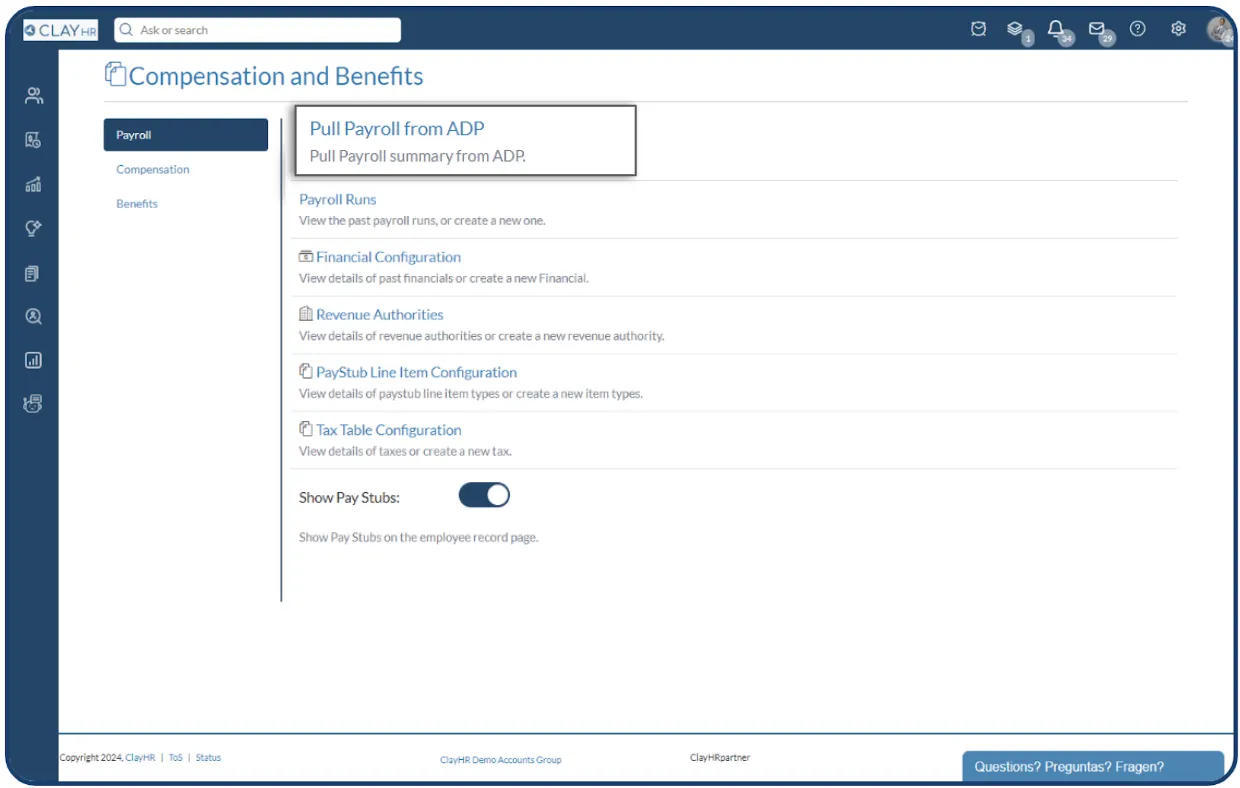This screenshot has height=788, width=1240.
Task: Click the Ask or search field
Action: tap(258, 30)
